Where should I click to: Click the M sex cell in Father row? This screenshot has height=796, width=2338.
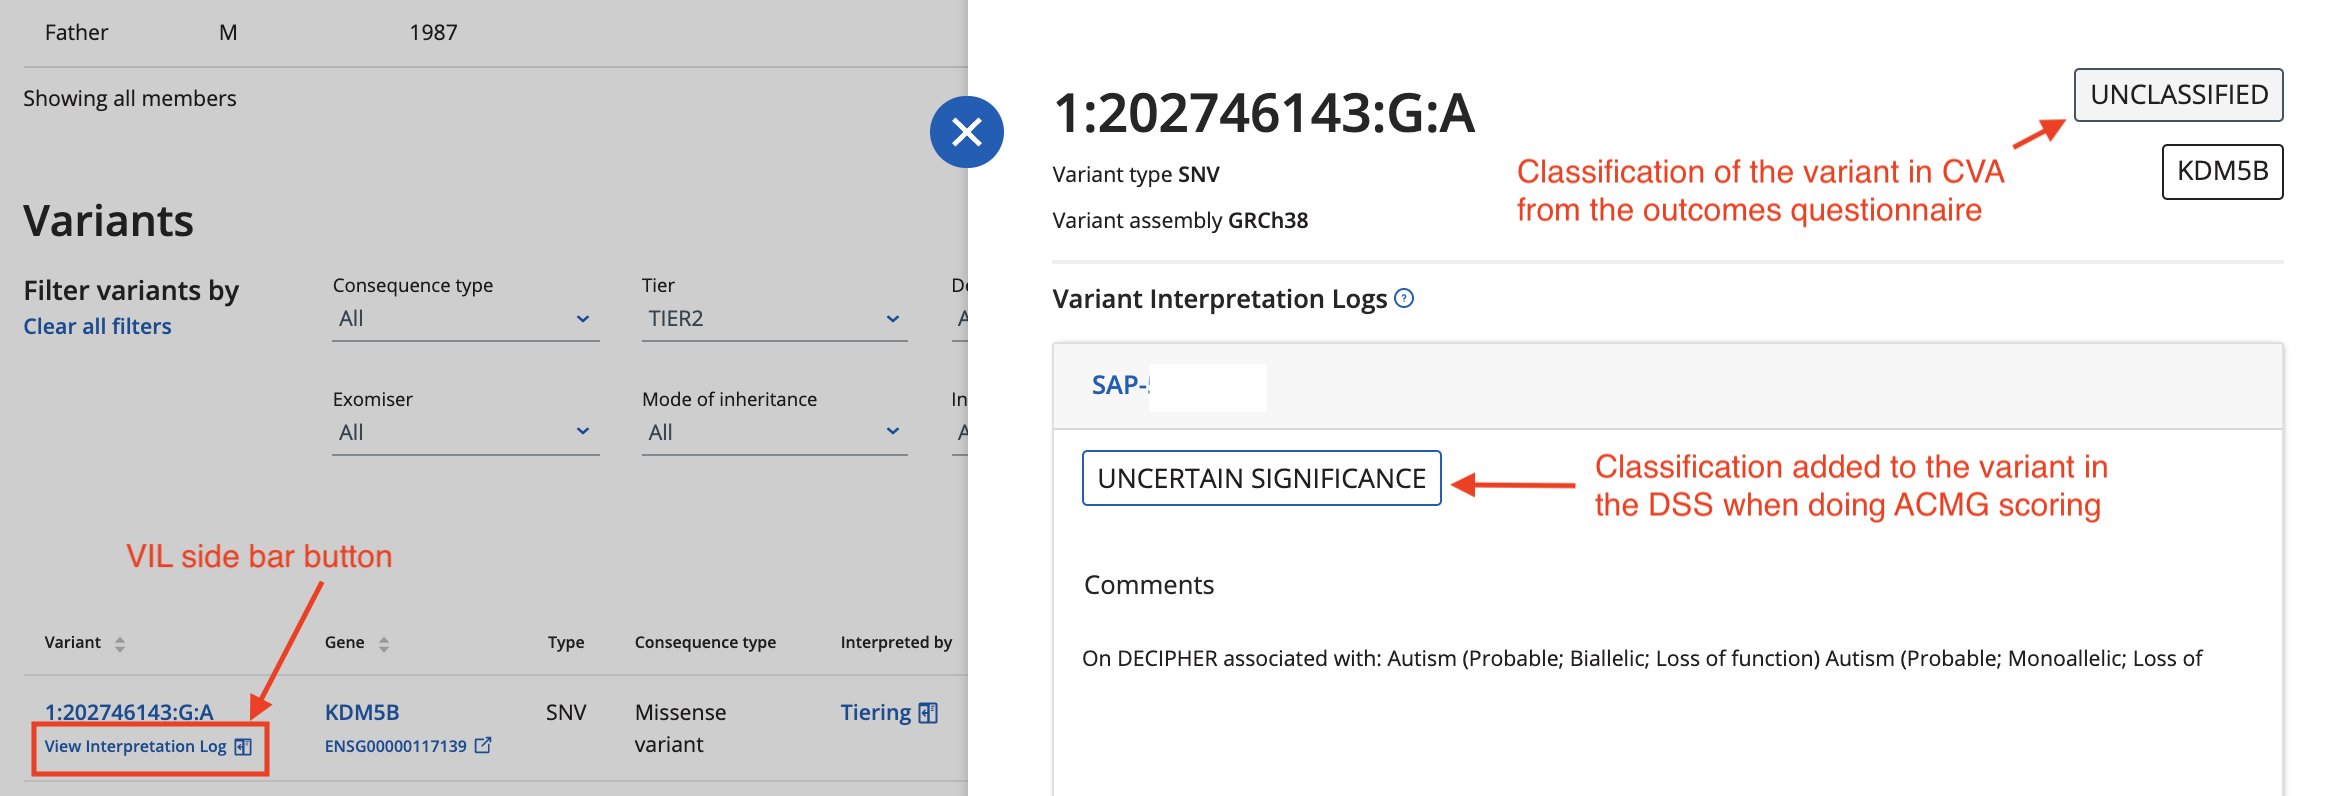228,32
